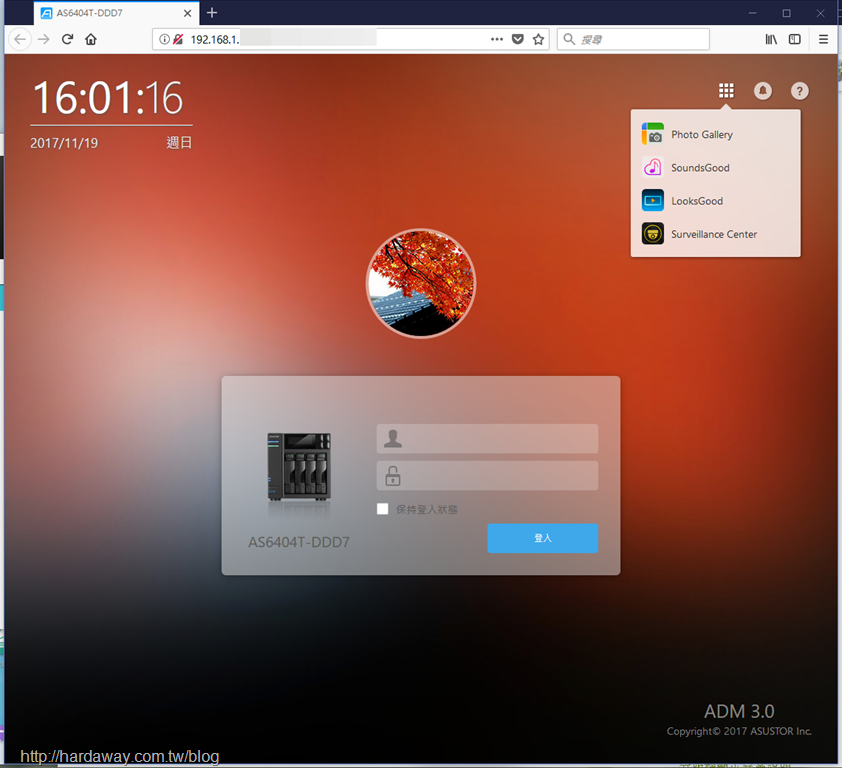Open the apps grid icon

tap(726, 91)
